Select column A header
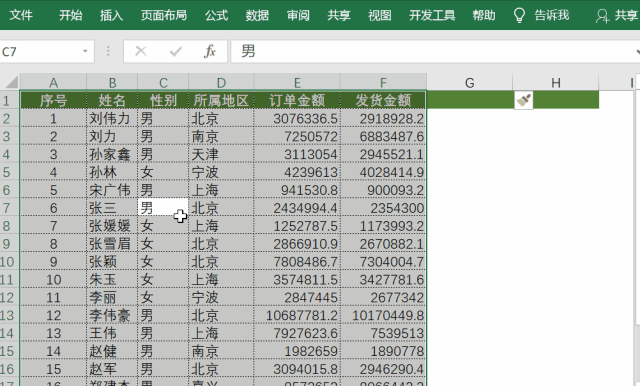This screenshot has height=386, width=640. click(x=53, y=82)
